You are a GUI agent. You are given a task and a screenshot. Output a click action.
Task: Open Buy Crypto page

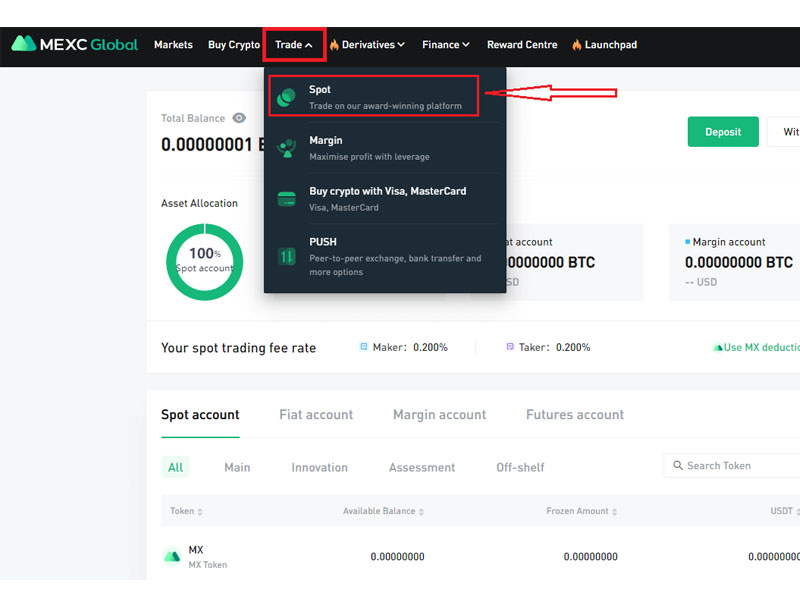pos(234,45)
